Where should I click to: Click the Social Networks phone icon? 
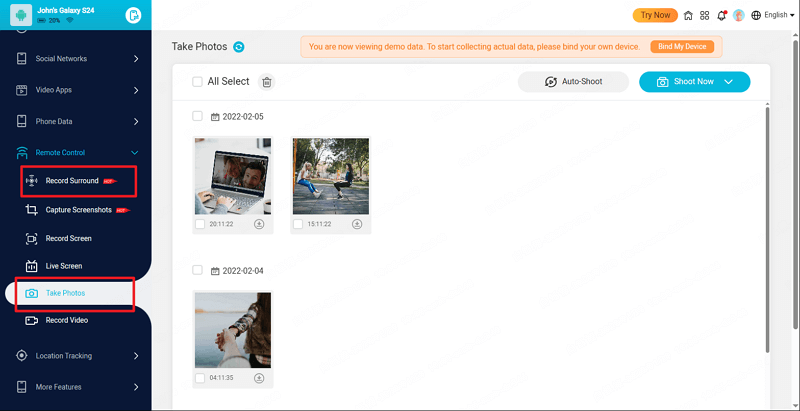[21, 59]
